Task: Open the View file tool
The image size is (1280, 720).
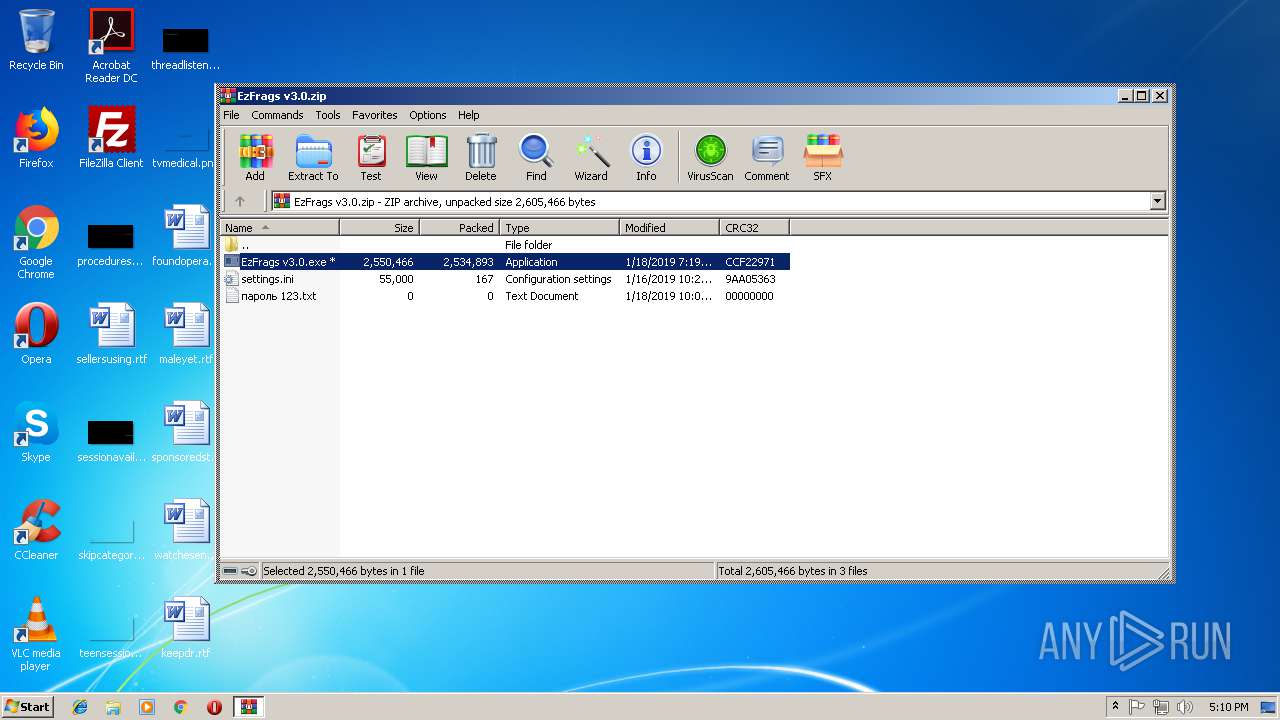Action: point(426,158)
